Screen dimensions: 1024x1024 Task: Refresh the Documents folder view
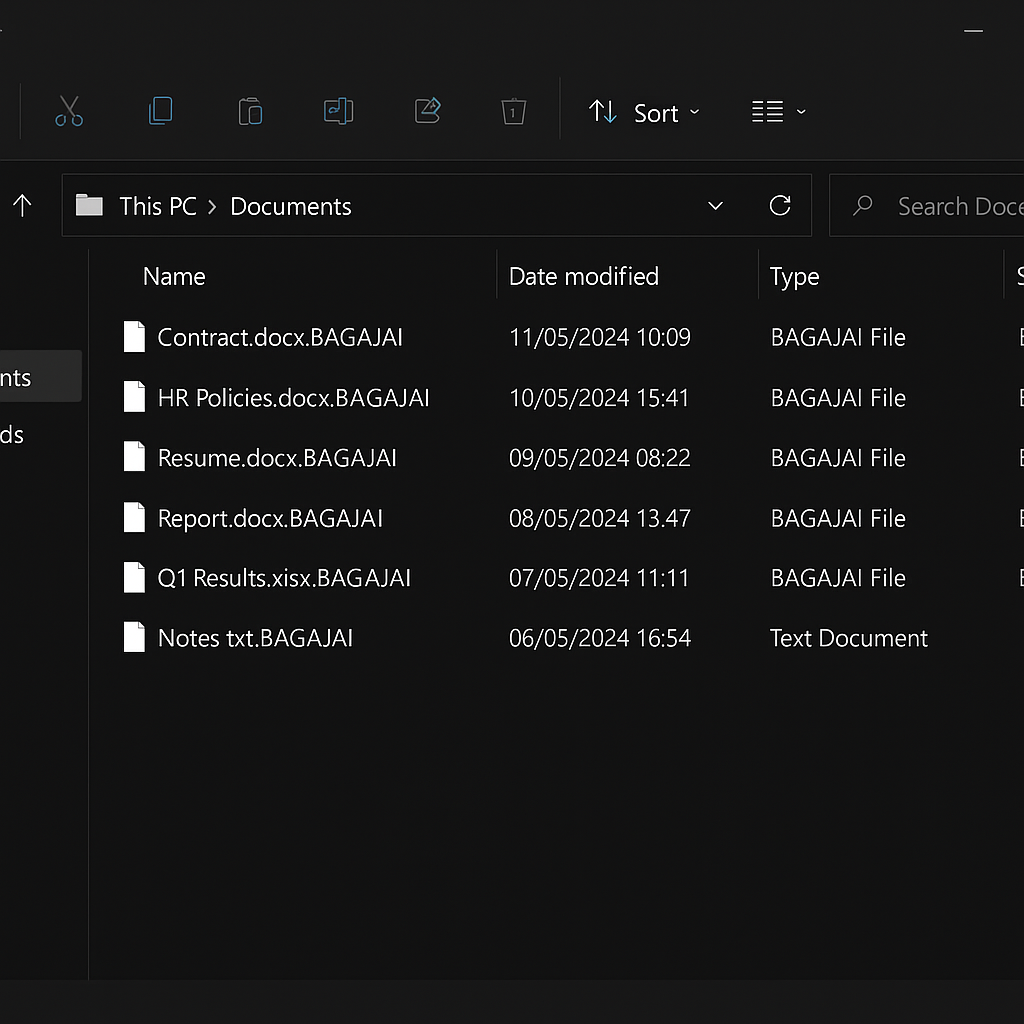coord(780,206)
